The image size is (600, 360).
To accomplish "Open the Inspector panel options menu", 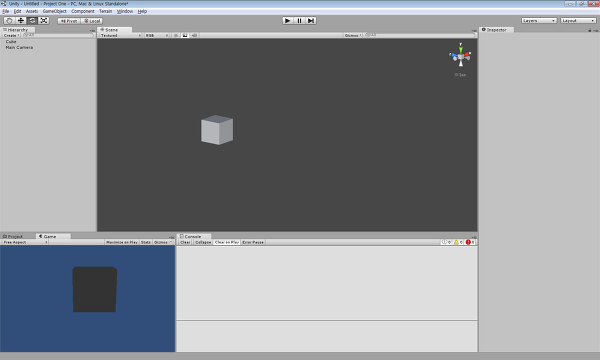I will 595,30.
